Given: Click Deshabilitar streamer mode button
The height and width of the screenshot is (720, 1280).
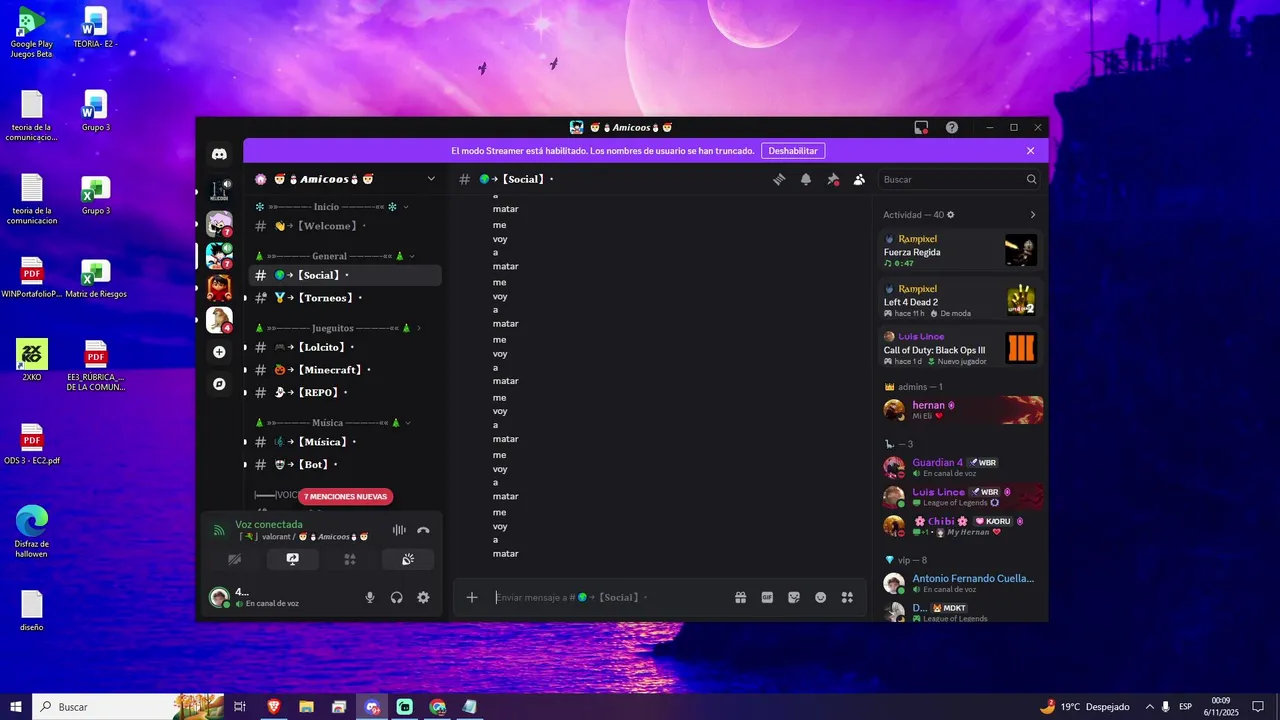Looking at the screenshot, I should click(x=793, y=151).
